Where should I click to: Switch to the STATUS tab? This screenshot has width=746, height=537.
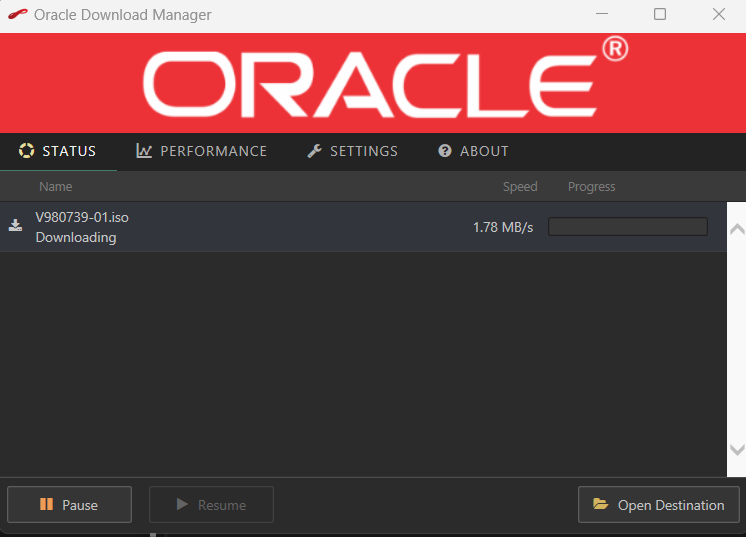coord(58,151)
